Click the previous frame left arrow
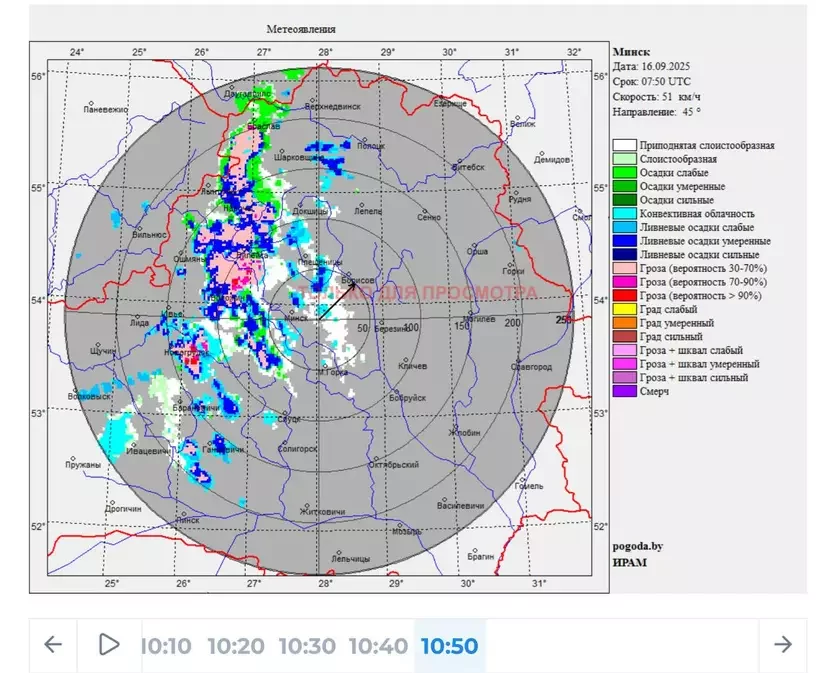 [x=53, y=645]
